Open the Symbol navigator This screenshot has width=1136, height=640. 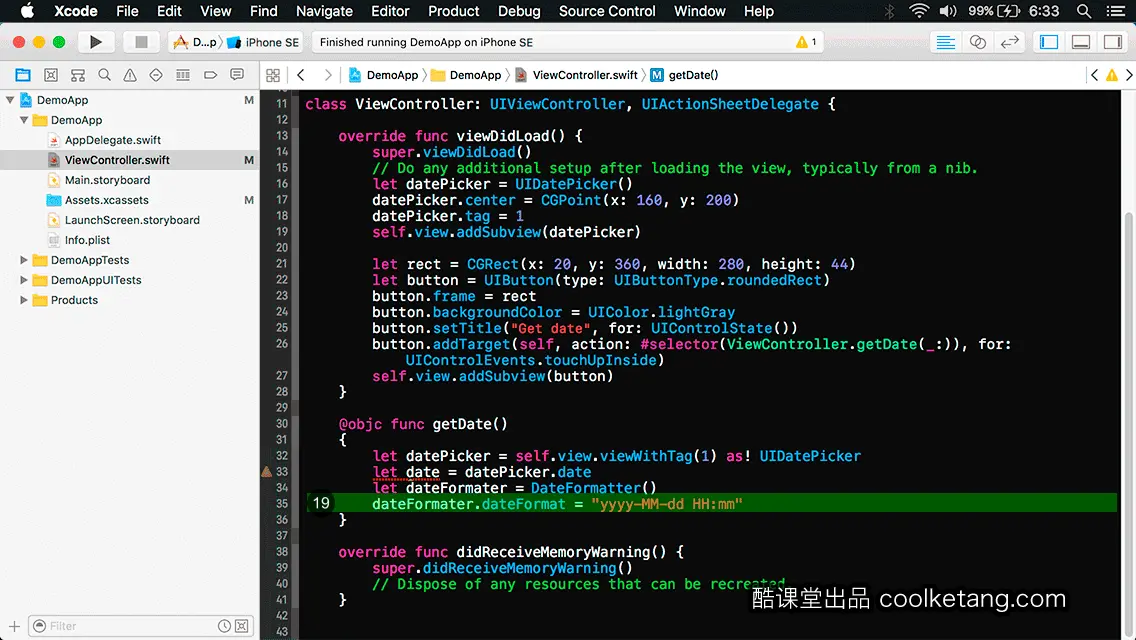click(x=78, y=75)
